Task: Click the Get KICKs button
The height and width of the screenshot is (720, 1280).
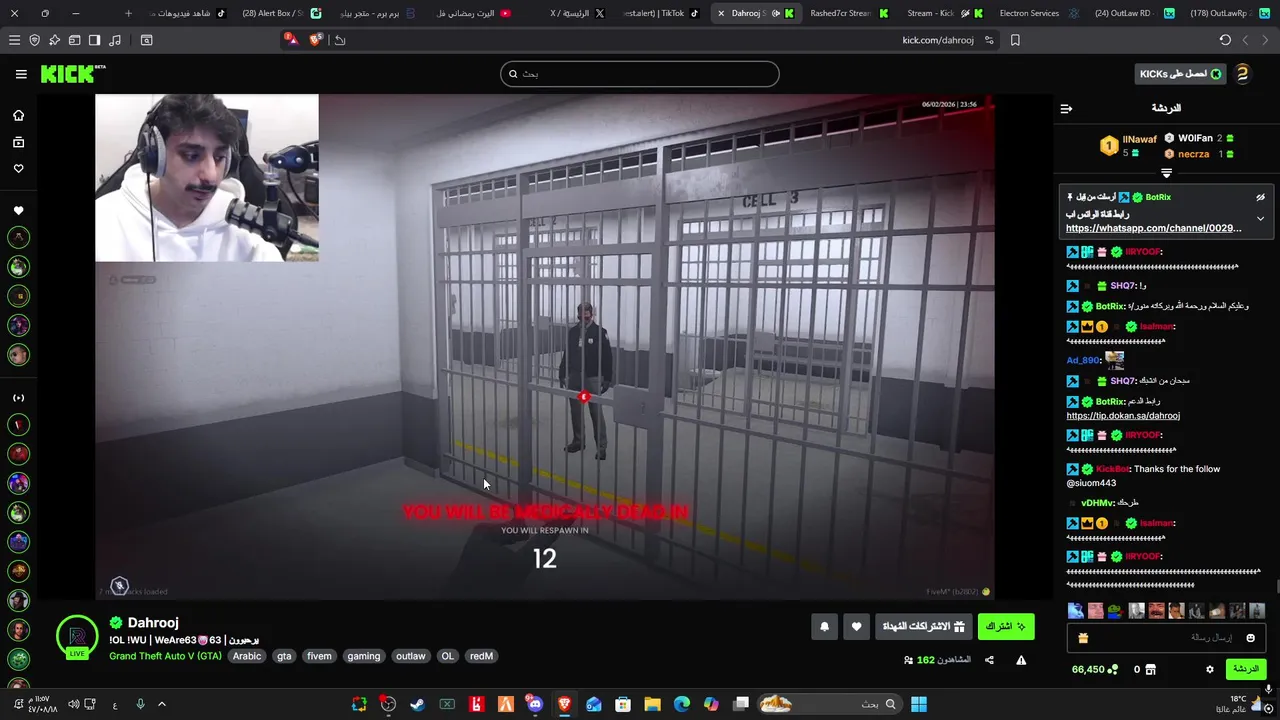Action: (x=1180, y=74)
